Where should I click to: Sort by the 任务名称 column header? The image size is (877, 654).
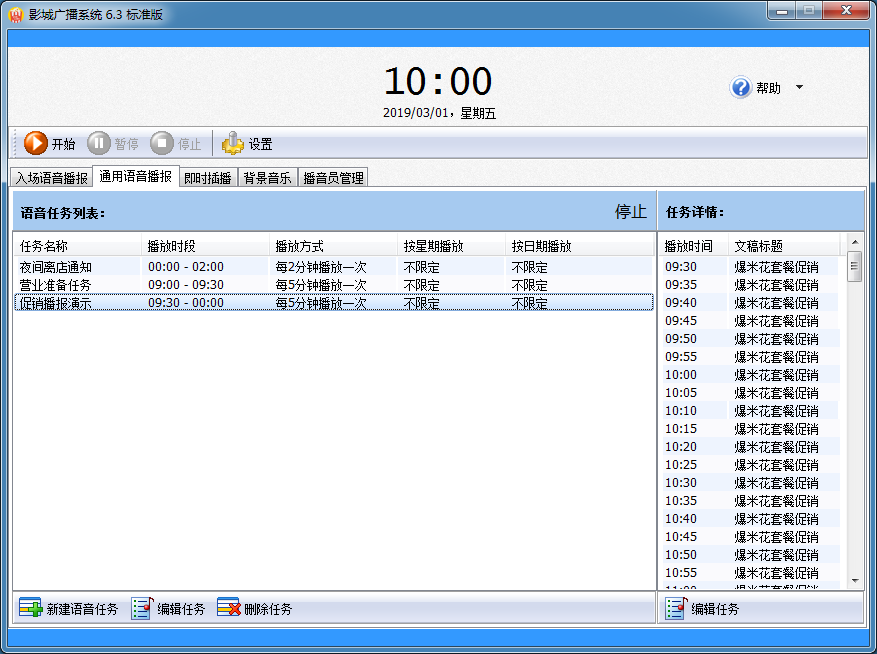(x=76, y=246)
